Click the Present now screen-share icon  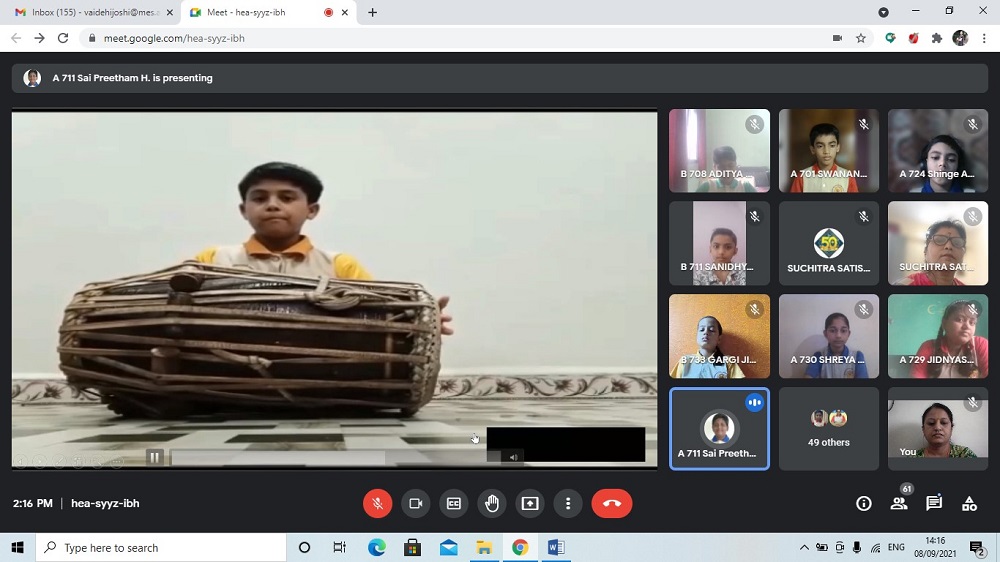[530, 504]
